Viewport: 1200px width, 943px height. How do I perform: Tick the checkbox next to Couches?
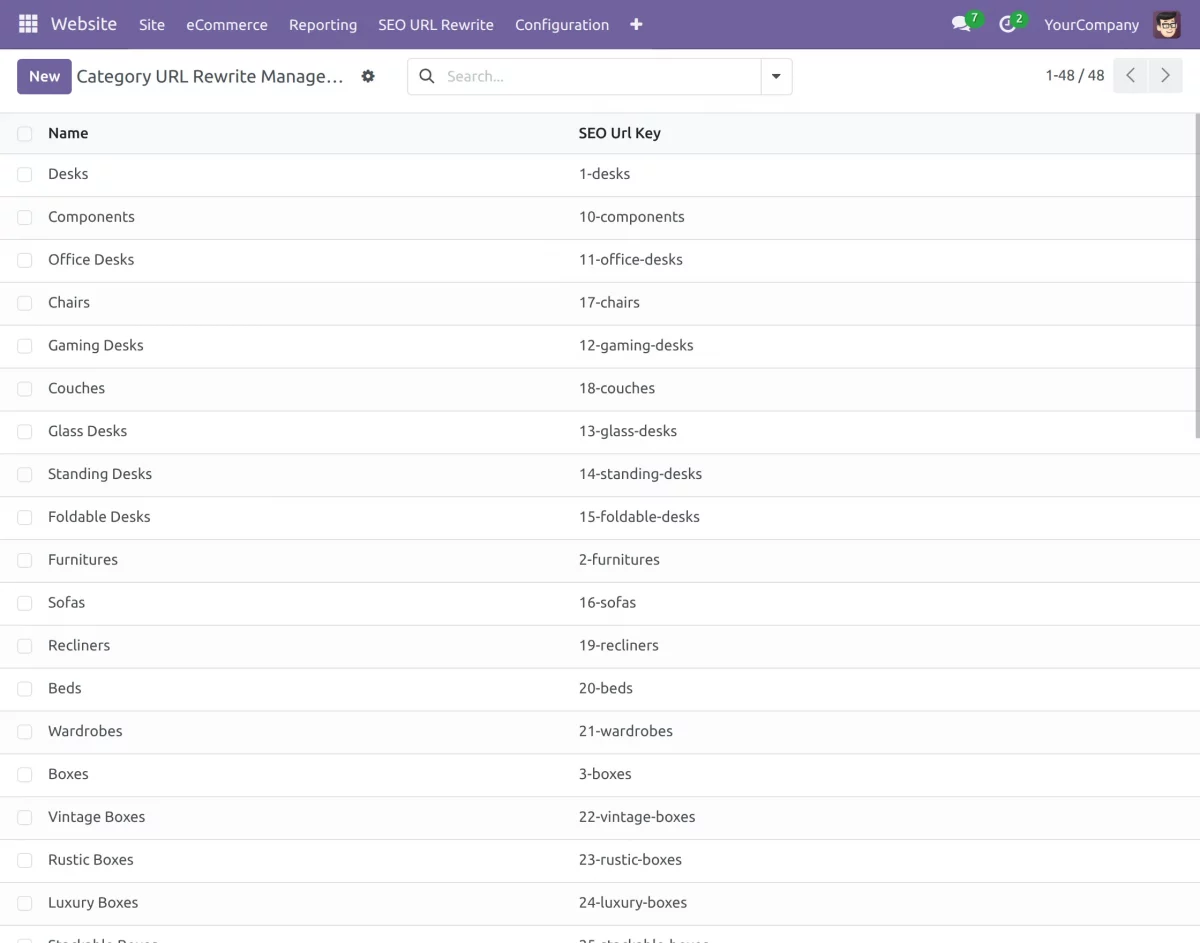[x=24, y=389]
